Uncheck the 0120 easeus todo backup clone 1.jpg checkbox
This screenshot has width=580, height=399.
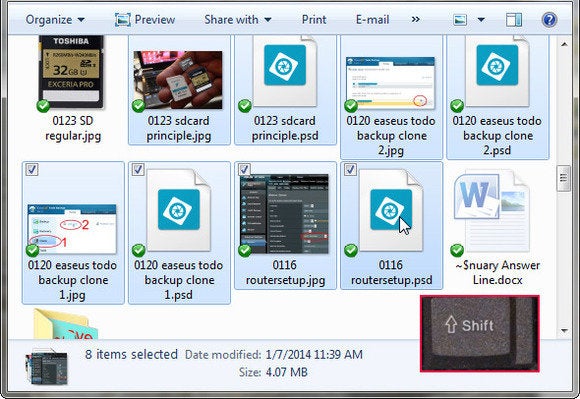click(32, 169)
